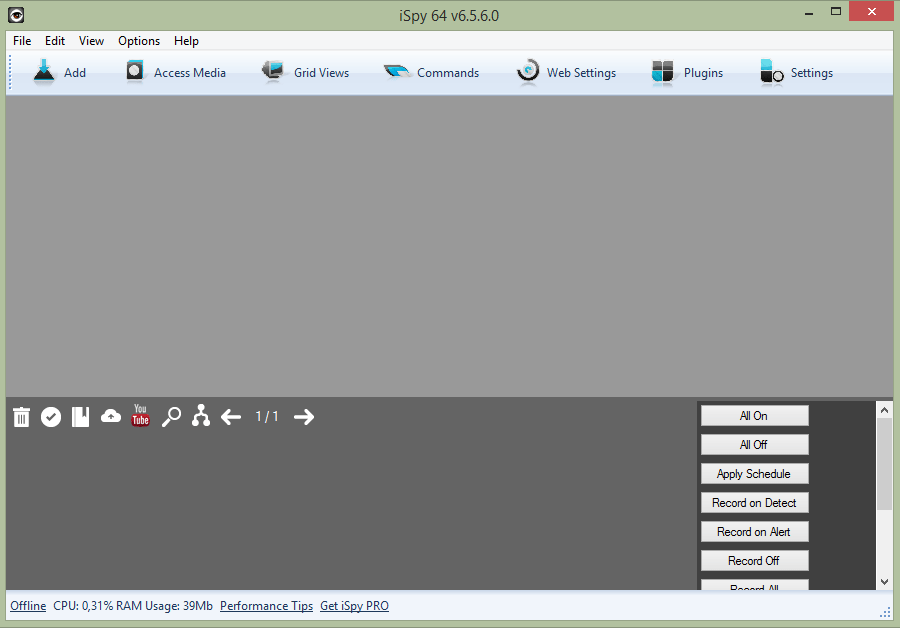Go to next media page arrow
Screen dimensions: 900x628
coord(304,417)
